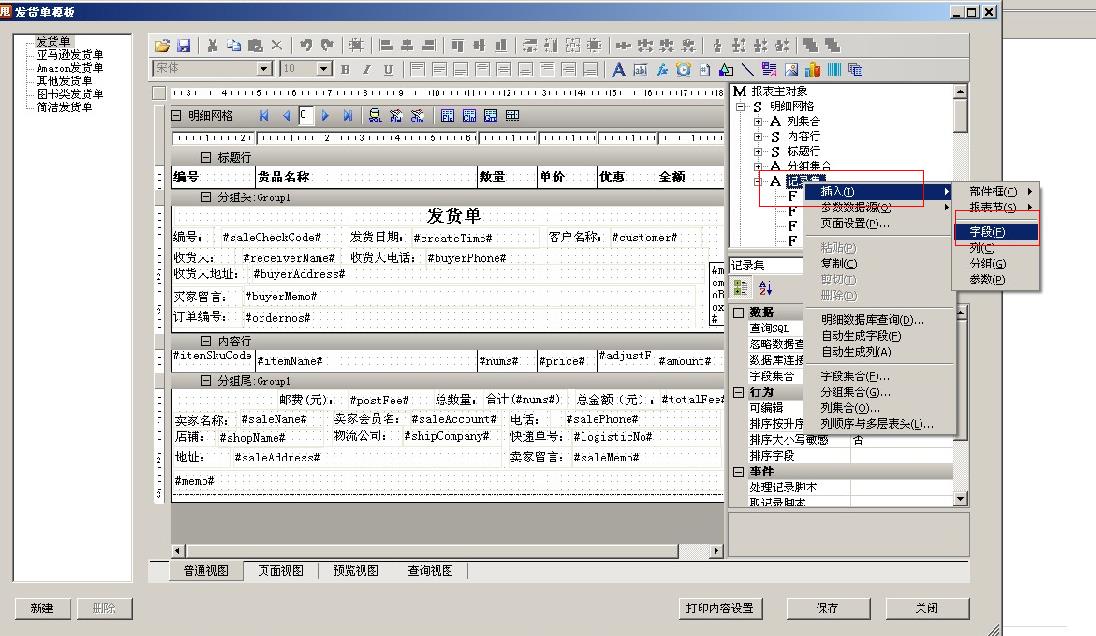Click 页面设置(P)... context menu item
1096x636 pixels.
tap(879, 224)
